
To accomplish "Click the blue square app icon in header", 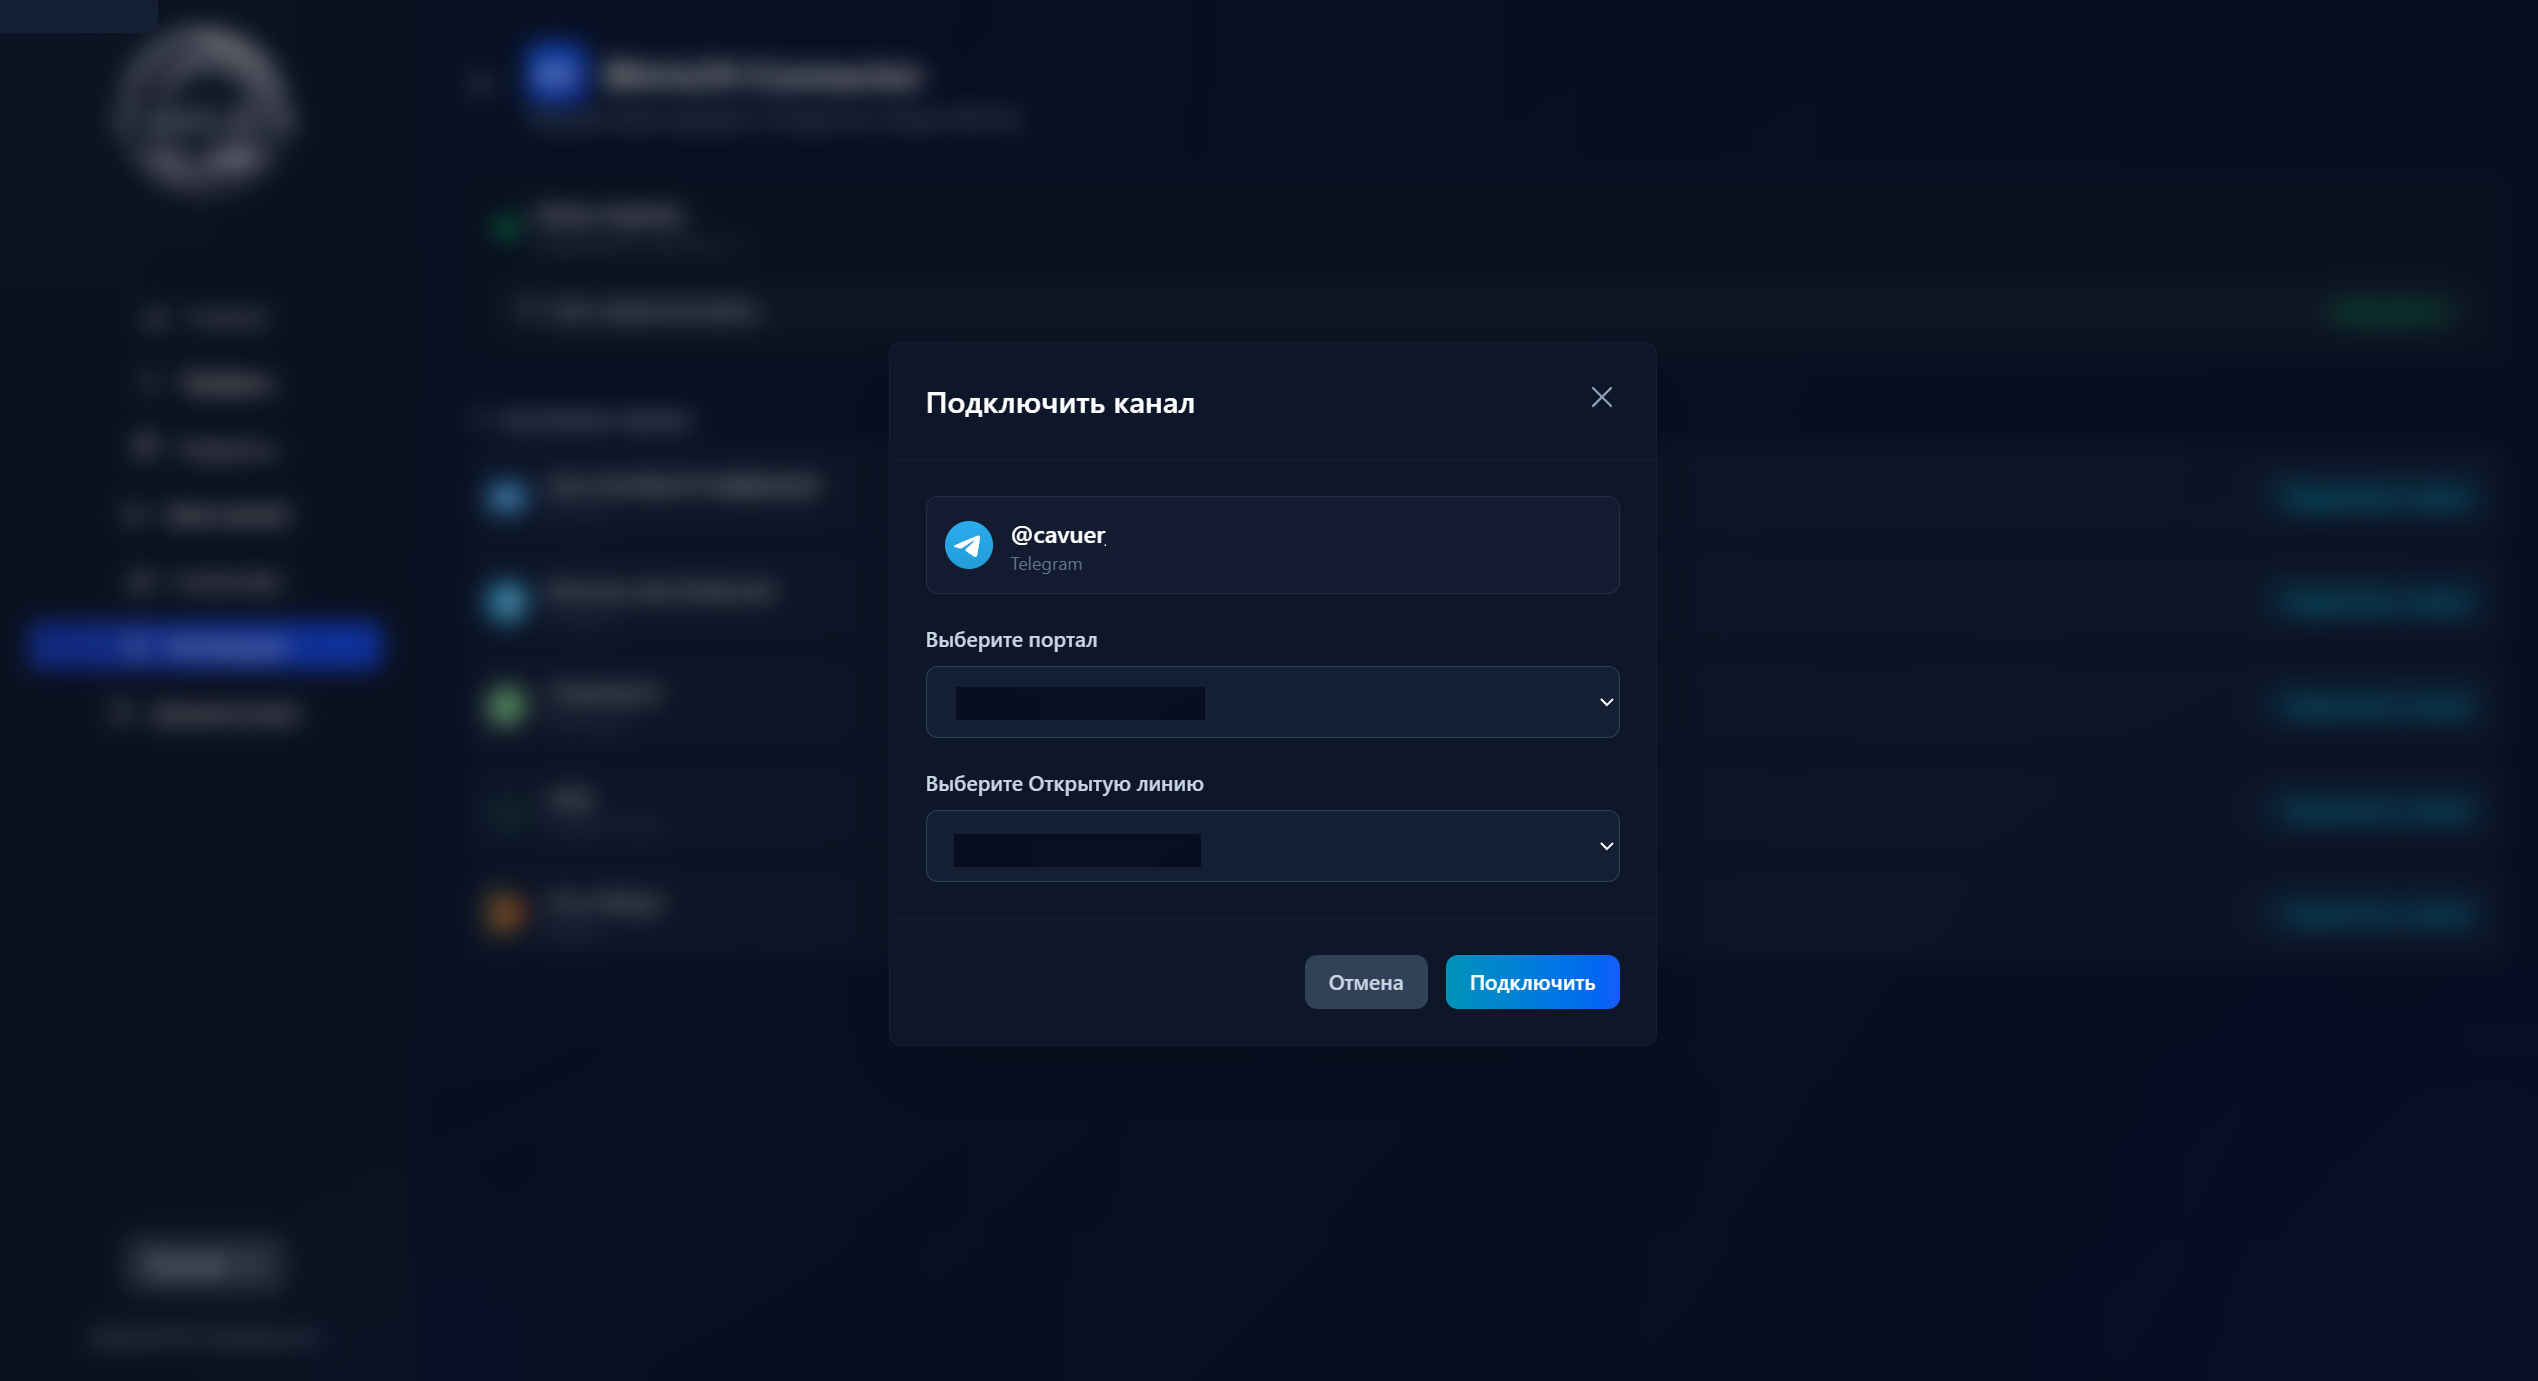I will (x=555, y=73).
